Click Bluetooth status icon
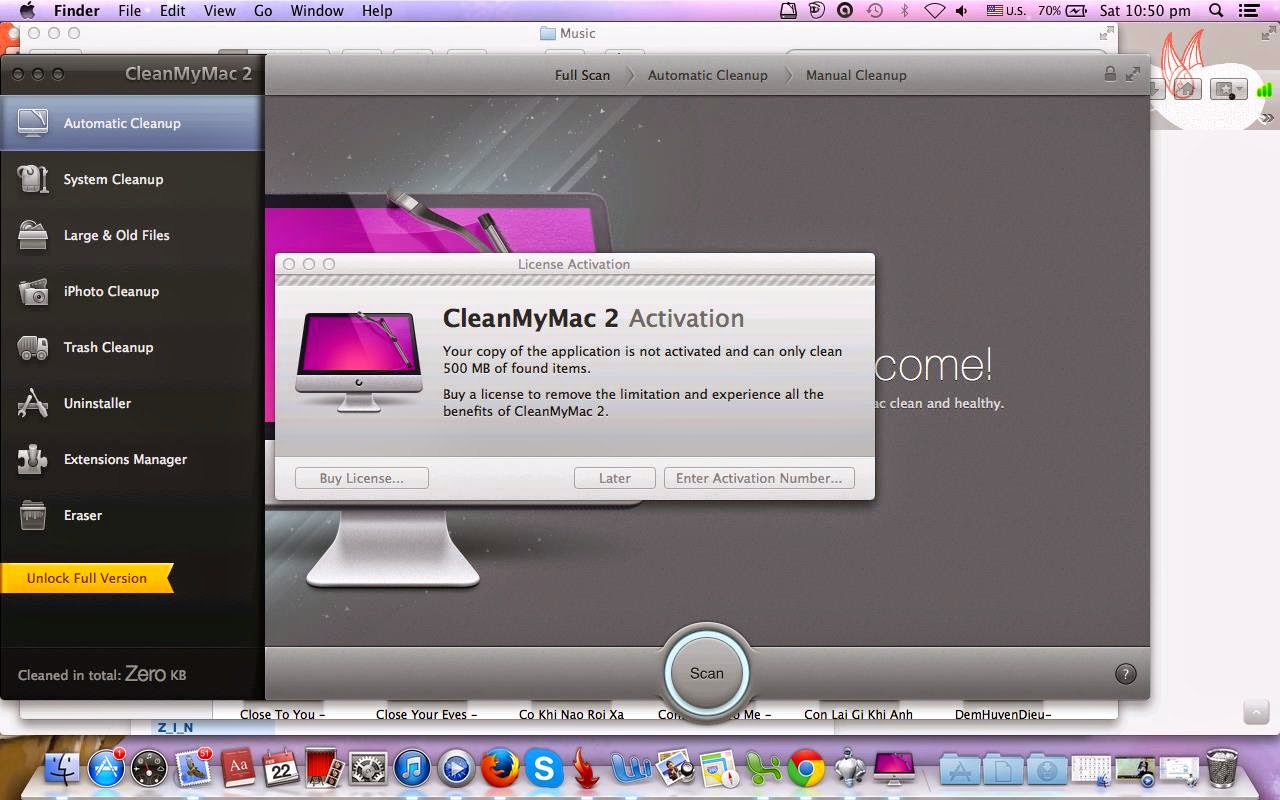 pos(905,11)
